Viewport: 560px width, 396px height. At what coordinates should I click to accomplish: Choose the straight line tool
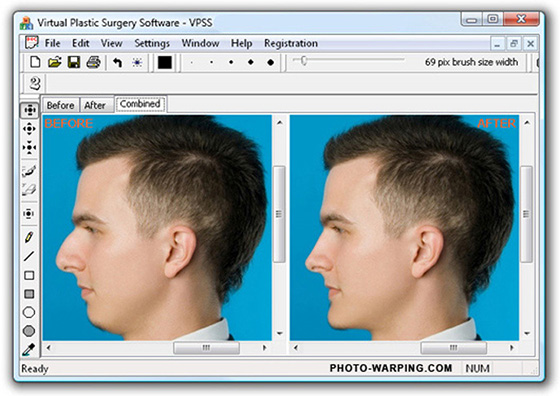click(x=29, y=256)
